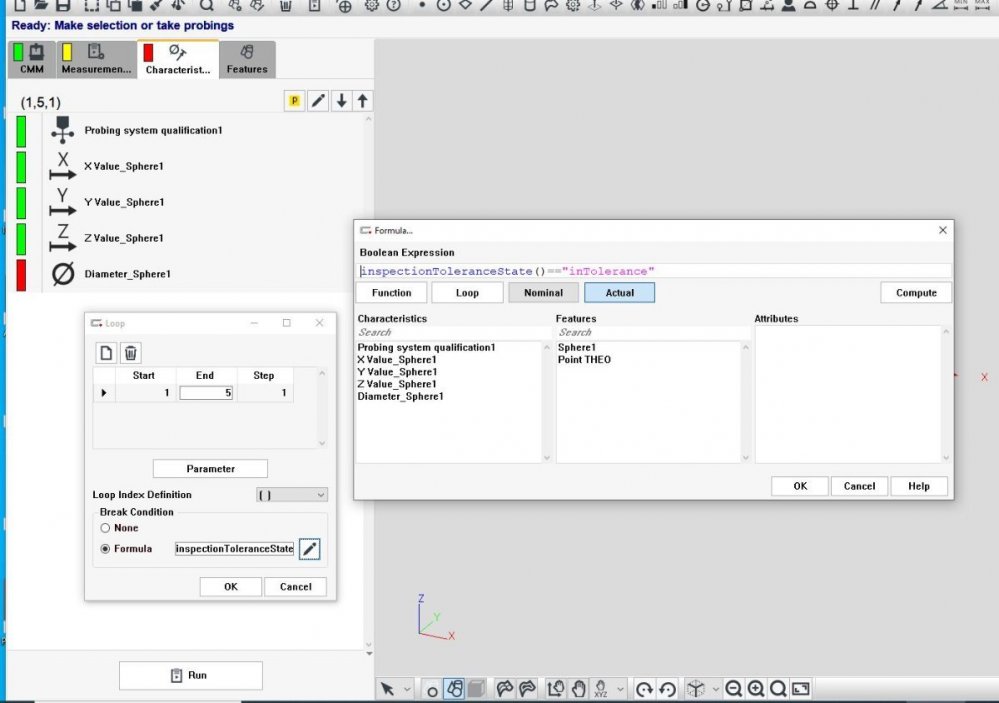
Task: Click the red status bar next to Diameter_Sphere1
Action: (x=21, y=274)
